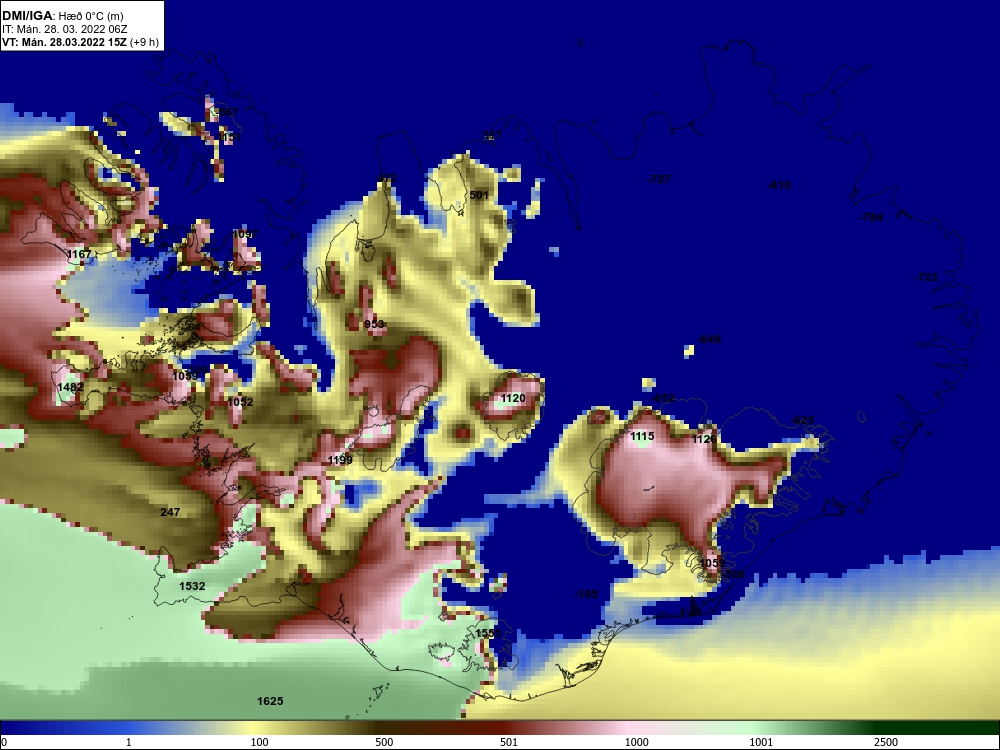The height and width of the screenshot is (750, 1000).
Task: Click the negative value -649
Action: coord(709,339)
